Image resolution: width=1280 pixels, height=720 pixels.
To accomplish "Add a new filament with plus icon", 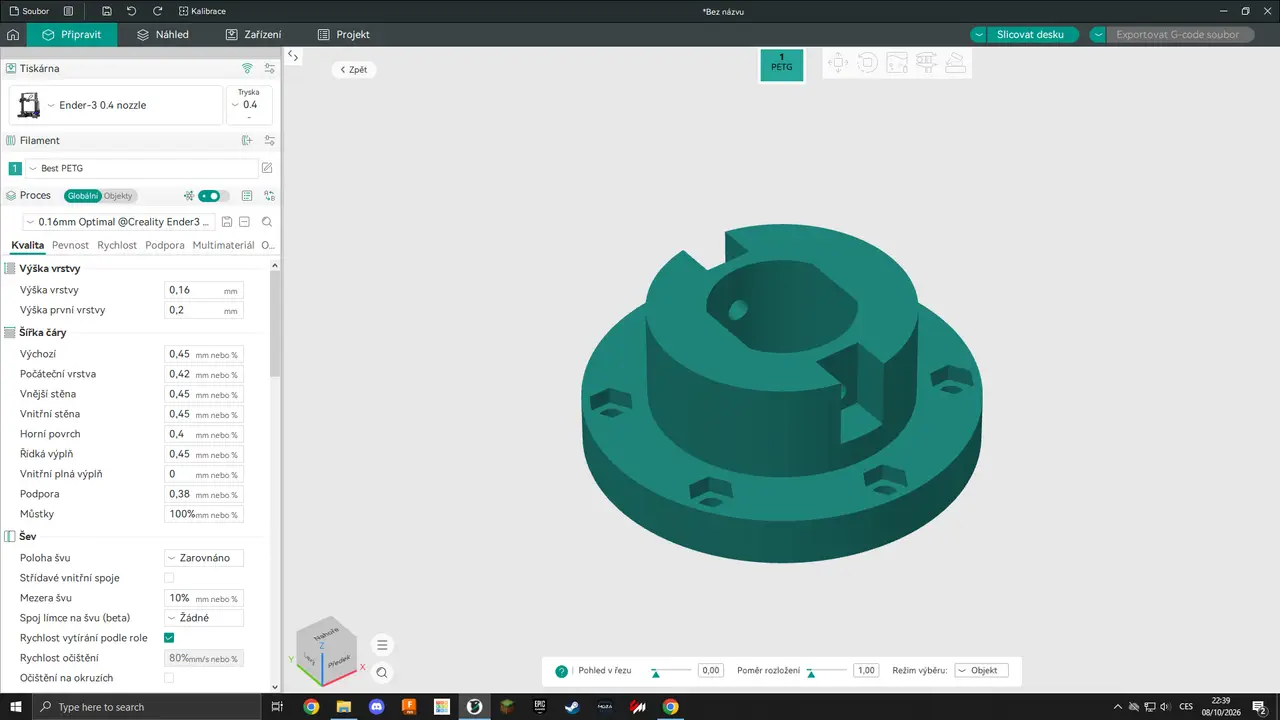I will click(247, 141).
